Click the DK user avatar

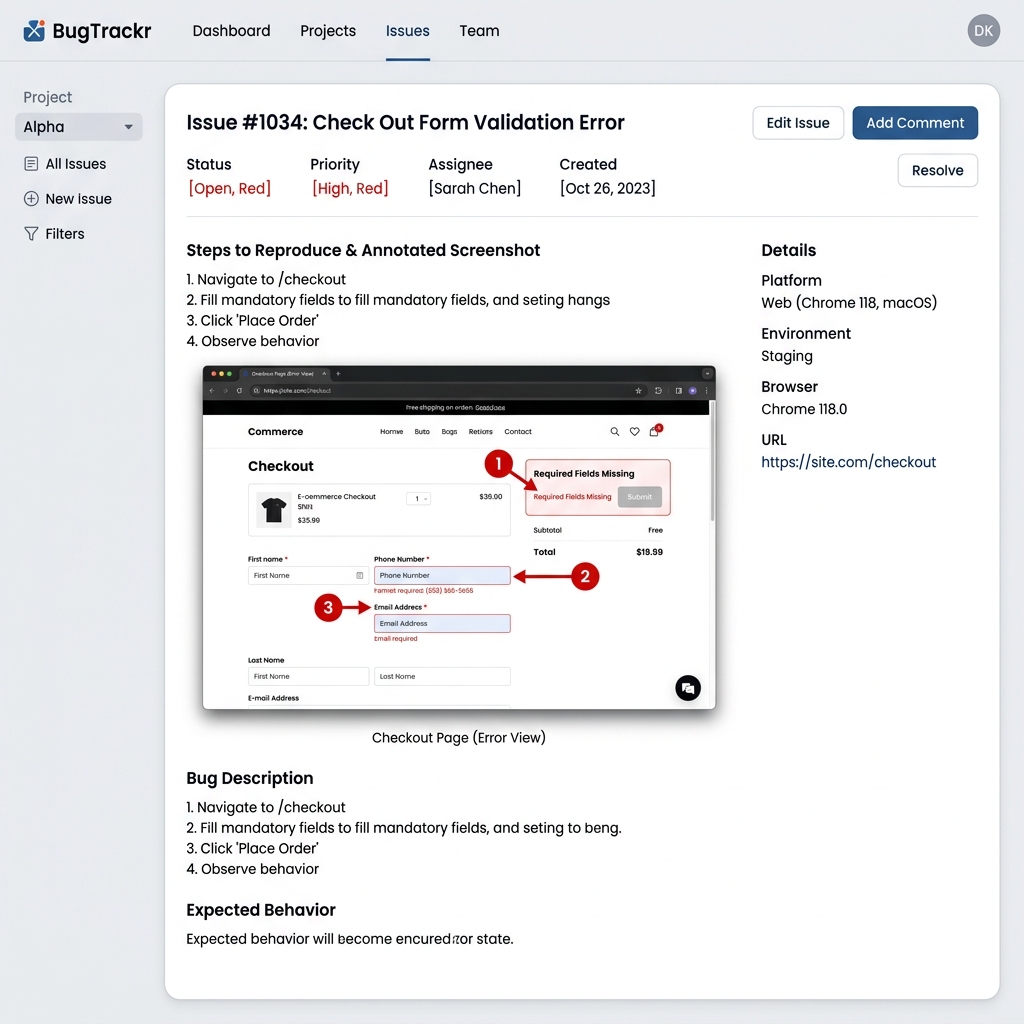(984, 31)
